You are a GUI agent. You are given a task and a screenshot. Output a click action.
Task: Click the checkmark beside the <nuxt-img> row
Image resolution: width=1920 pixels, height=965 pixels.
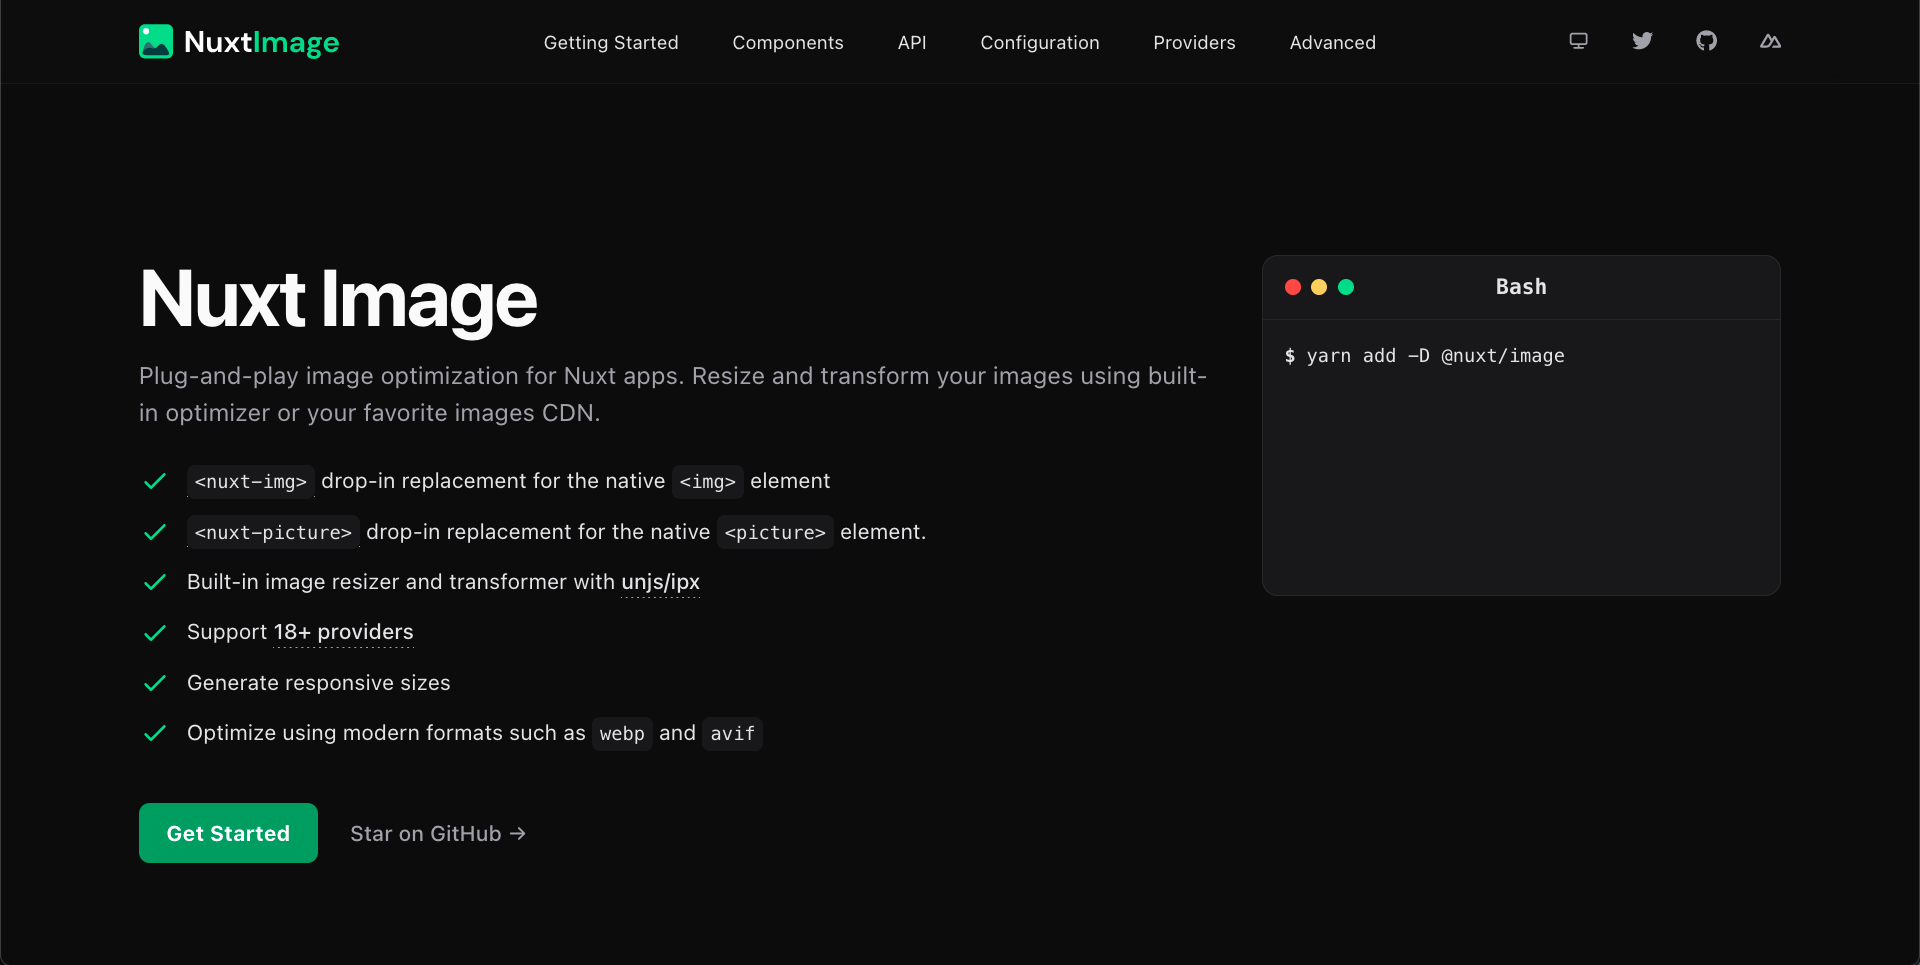tap(155, 482)
